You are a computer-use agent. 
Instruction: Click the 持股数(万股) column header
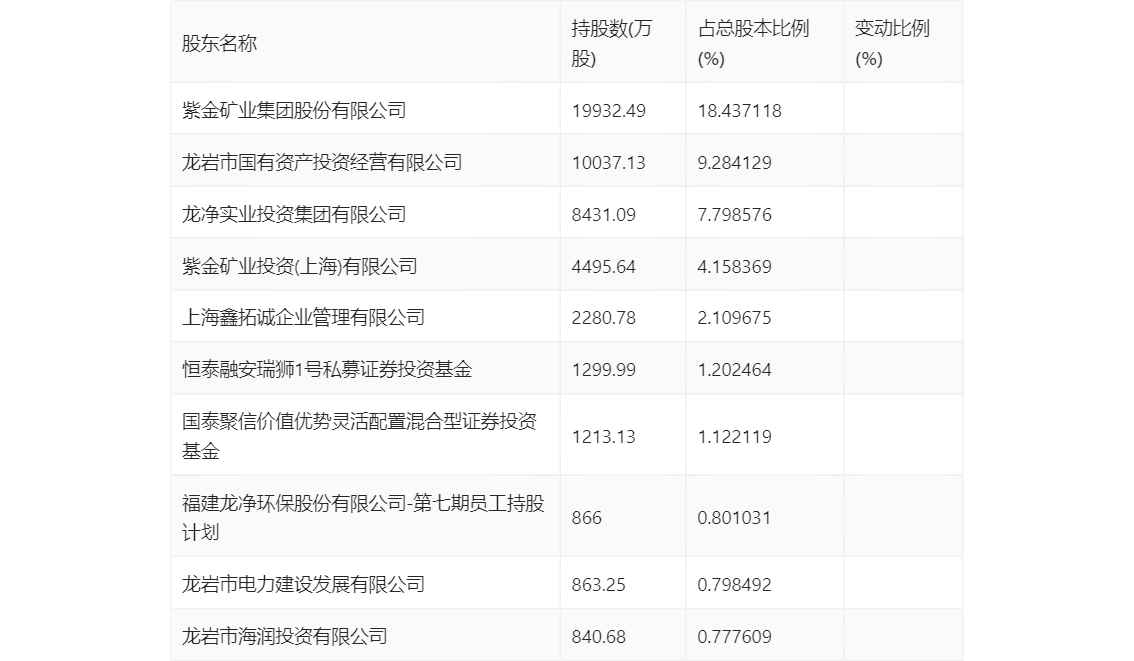612,43
